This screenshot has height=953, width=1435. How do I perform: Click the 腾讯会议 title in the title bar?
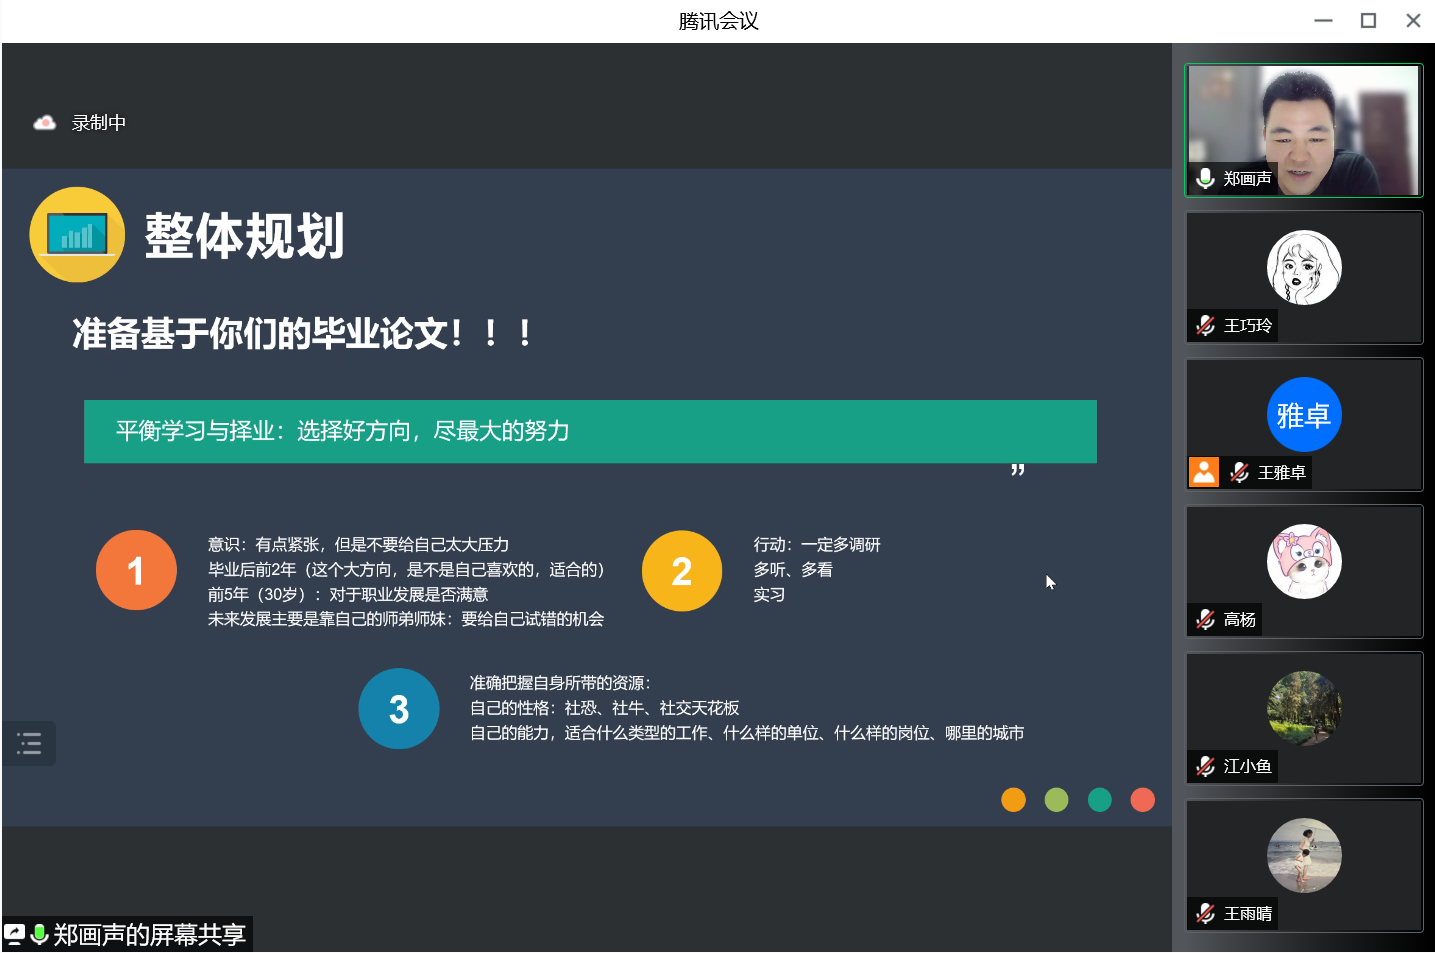[716, 20]
